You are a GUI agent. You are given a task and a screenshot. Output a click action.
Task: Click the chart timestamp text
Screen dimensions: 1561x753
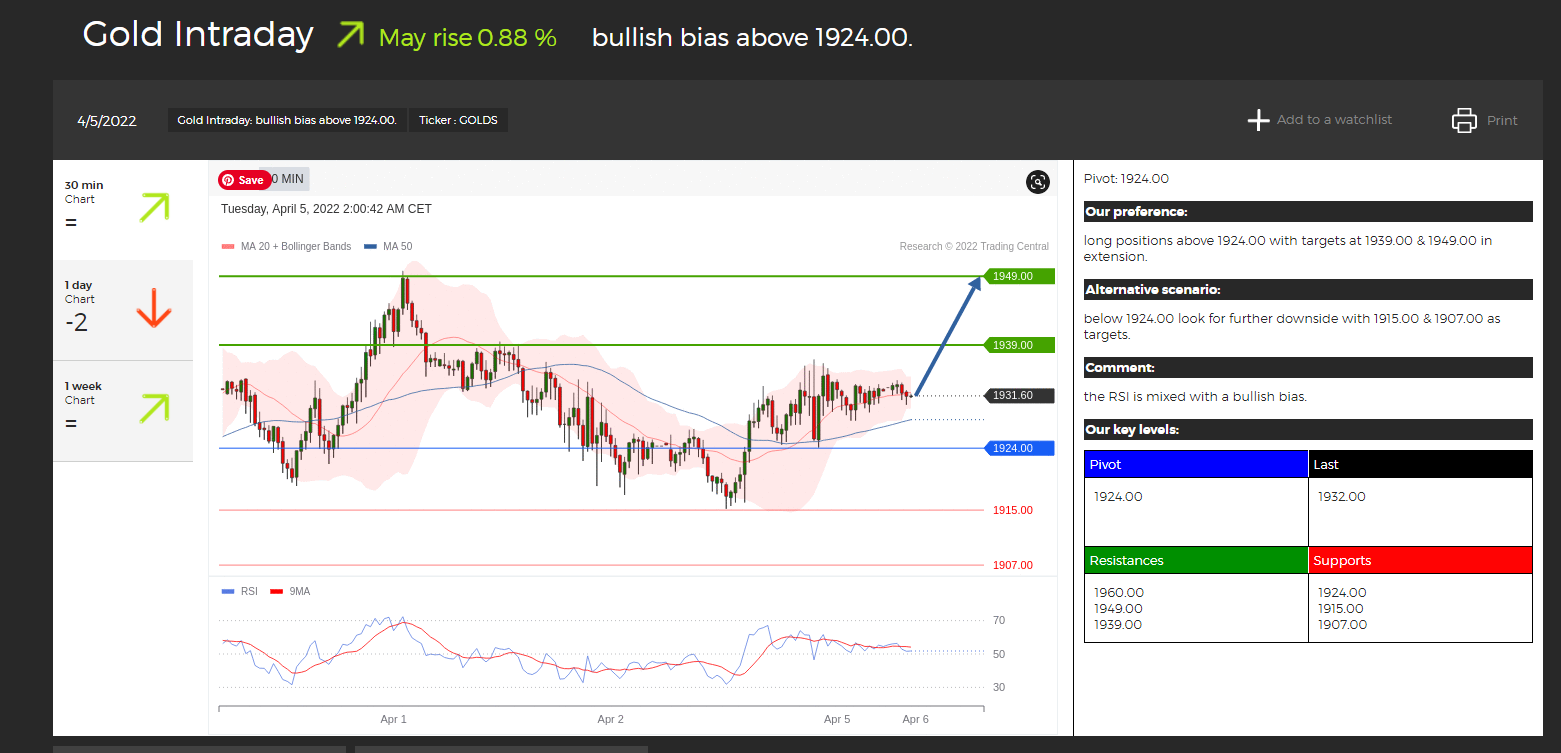coord(326,209)
